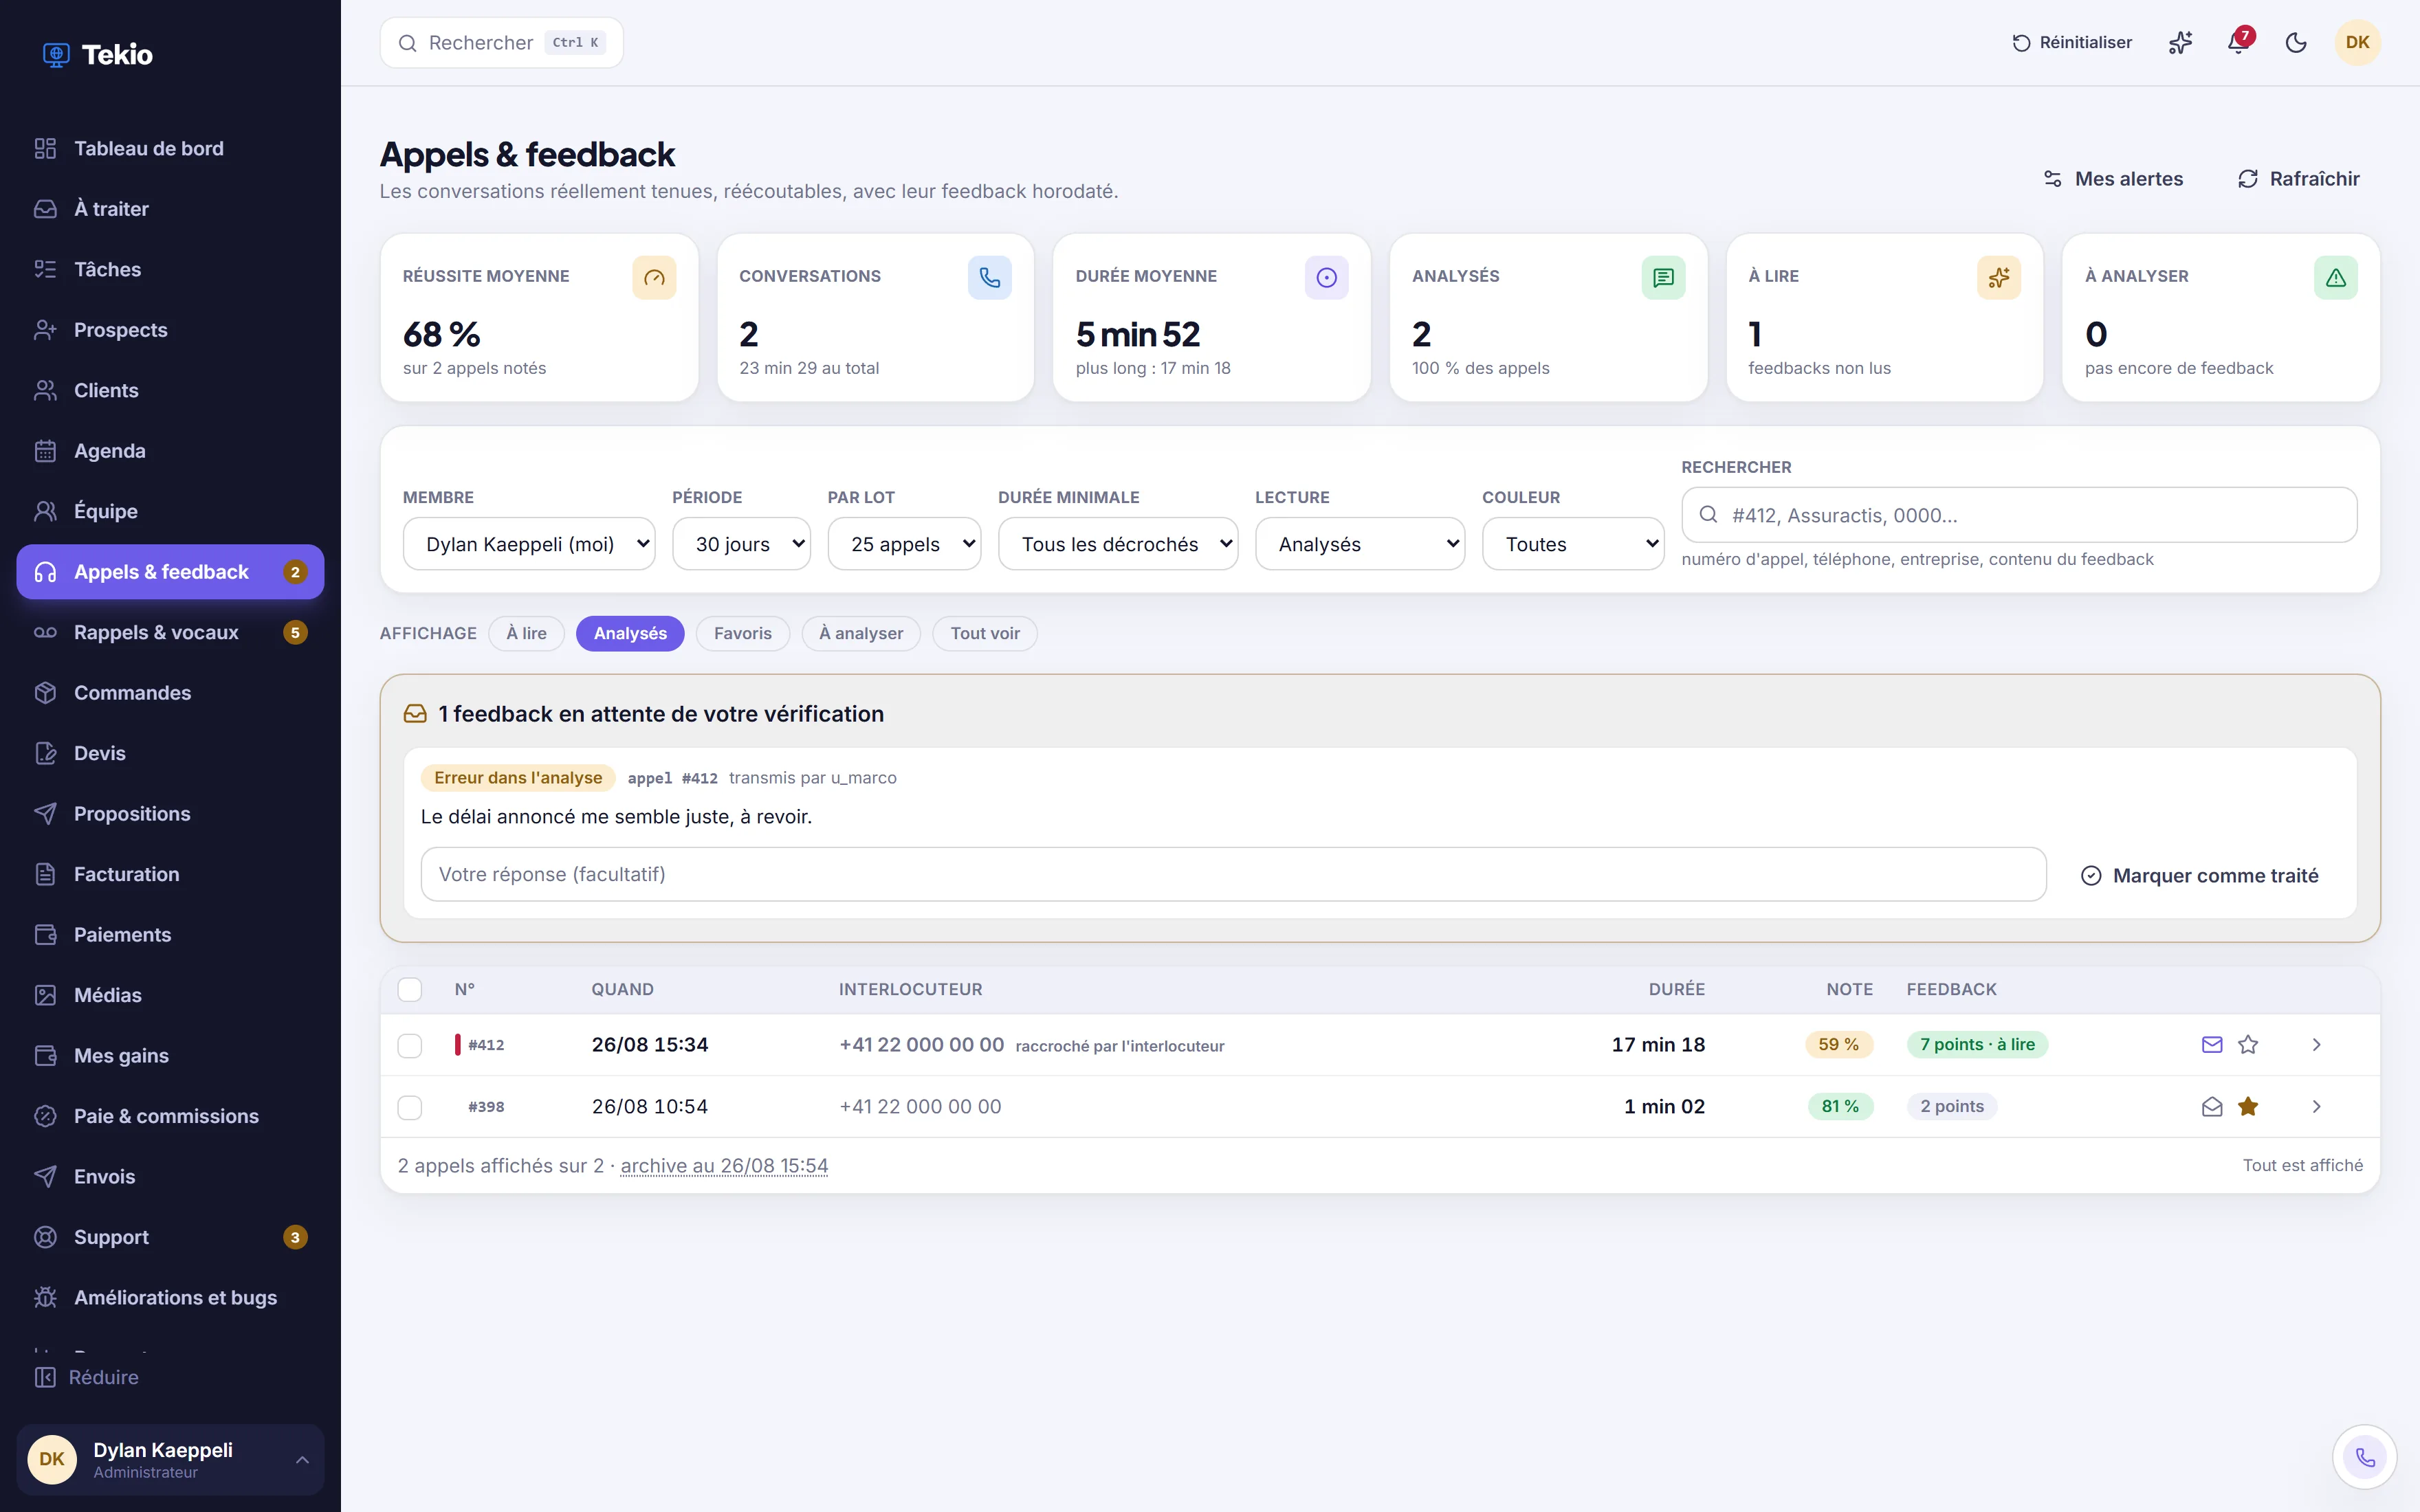Switch to dark mode with moon icon
This screenshot has height=1512, width=2420.
click(x=2296, y=43)
